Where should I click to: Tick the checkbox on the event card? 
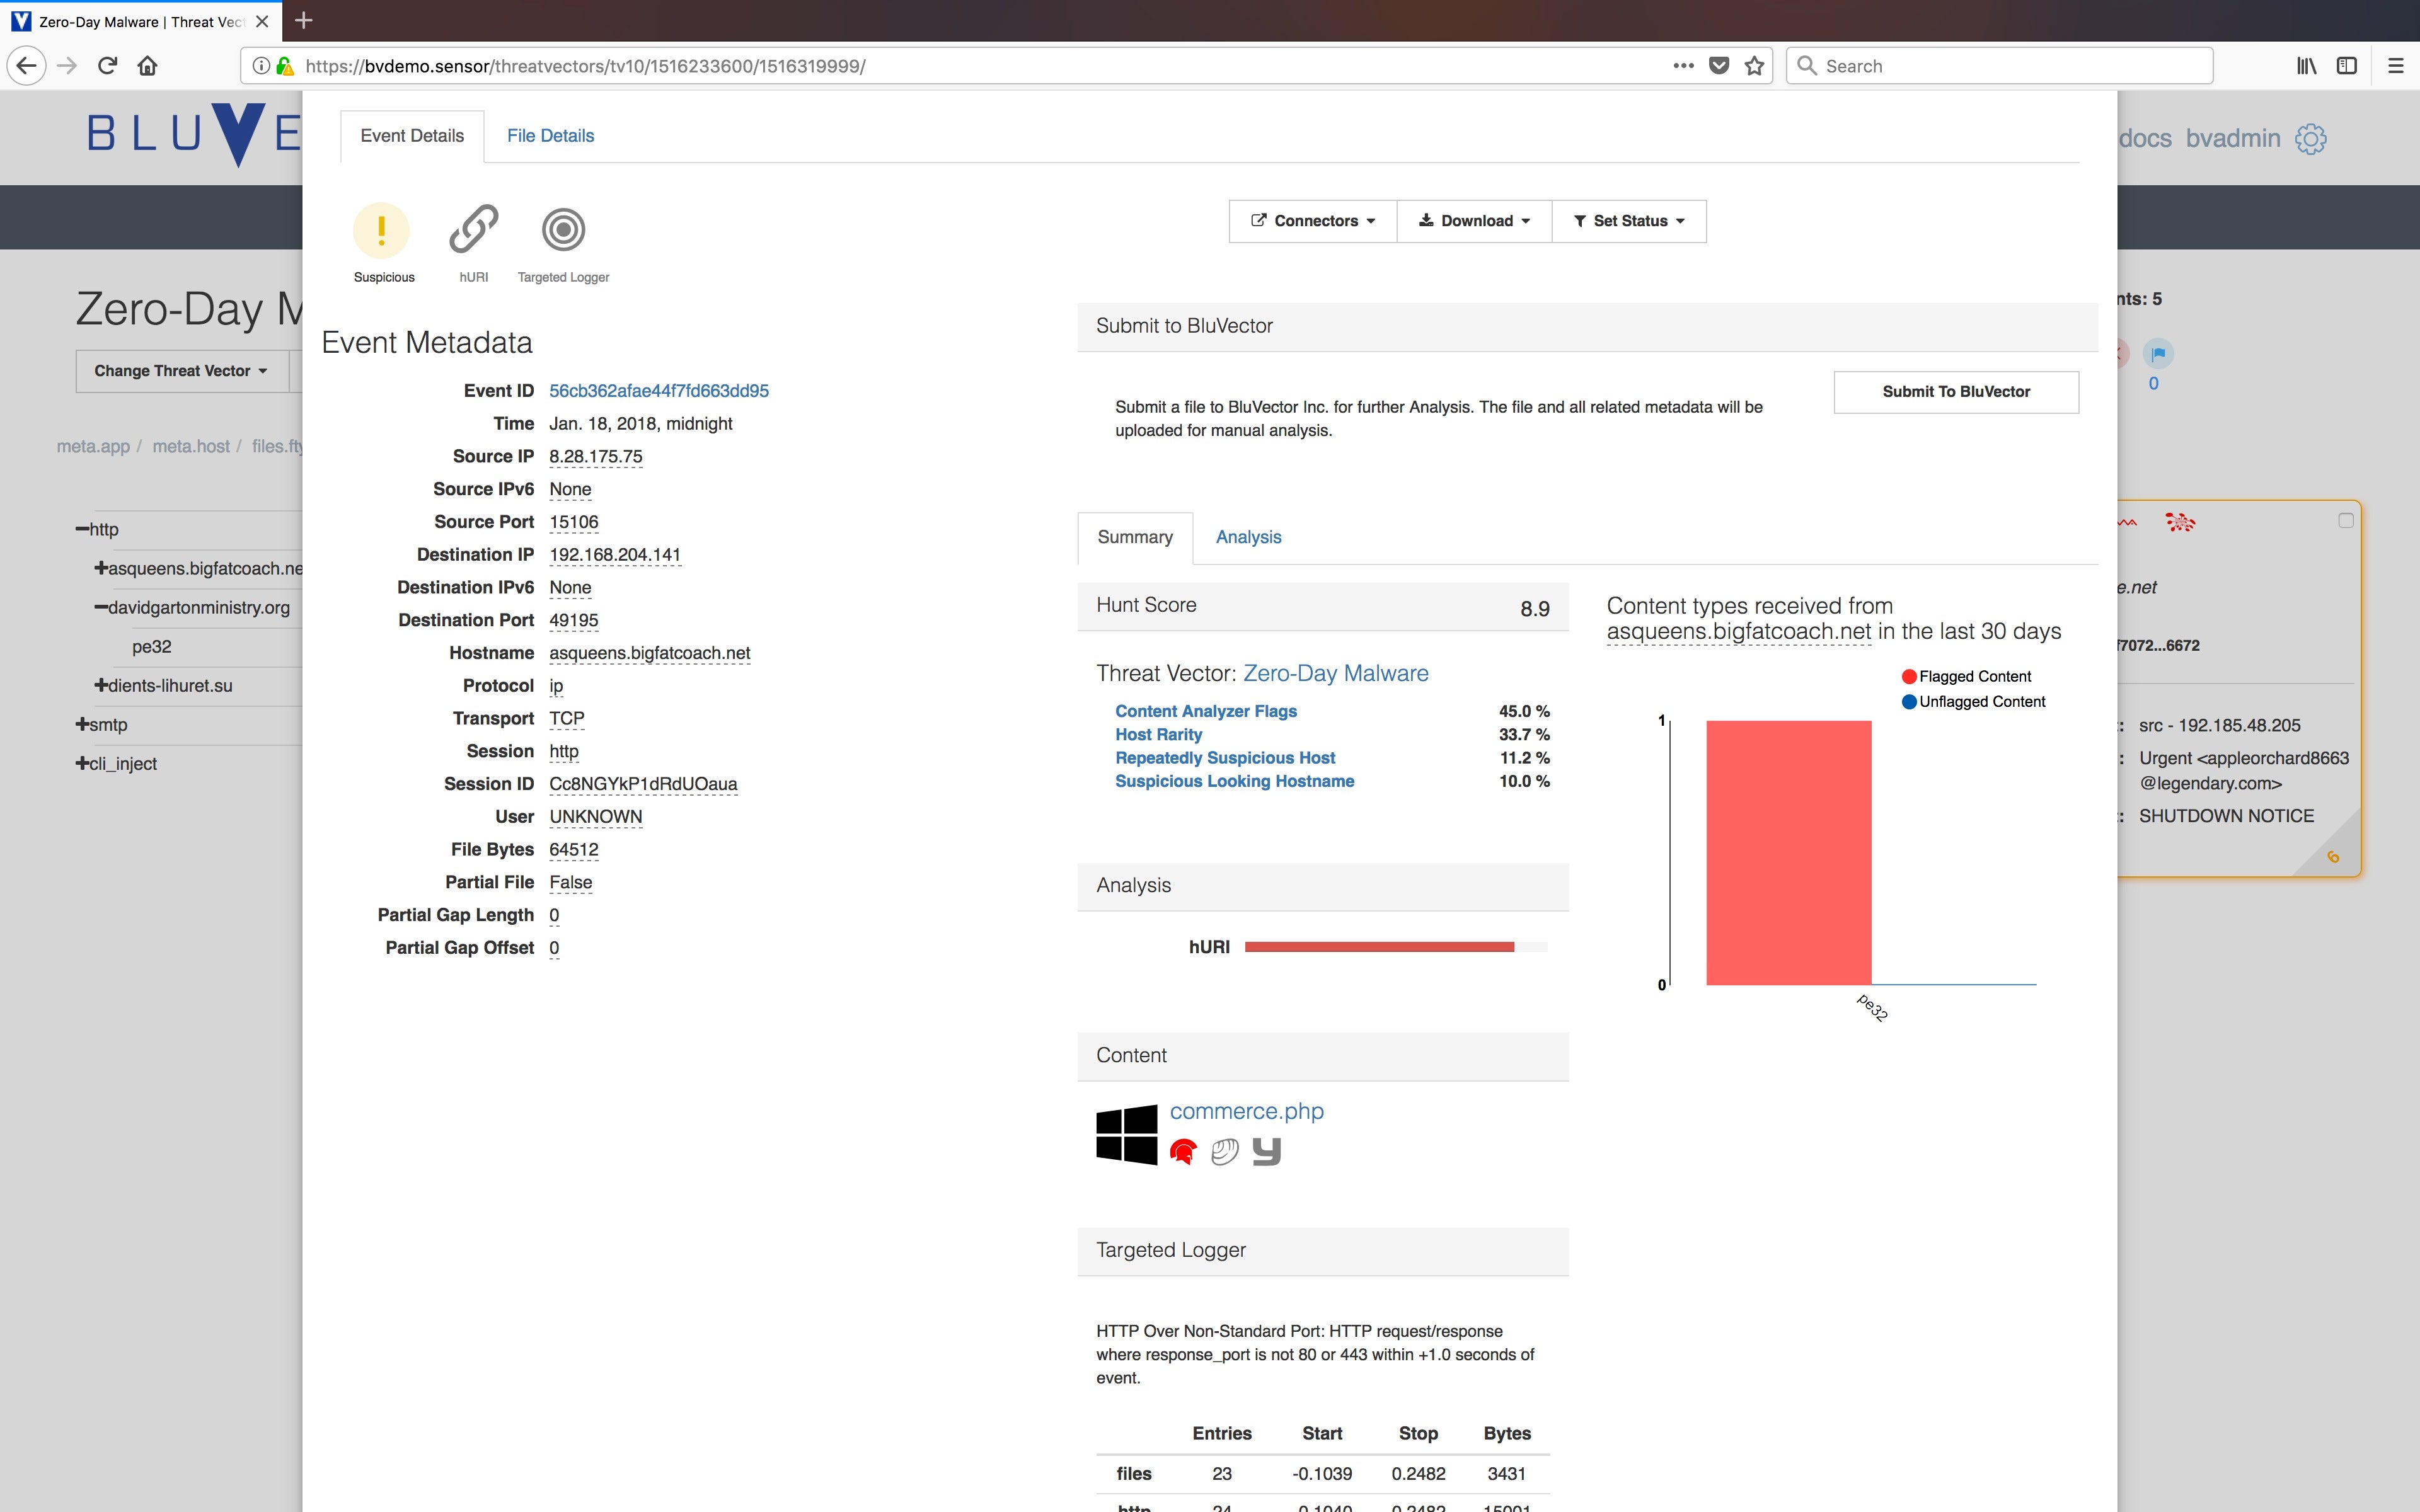tap(2345, 520)
